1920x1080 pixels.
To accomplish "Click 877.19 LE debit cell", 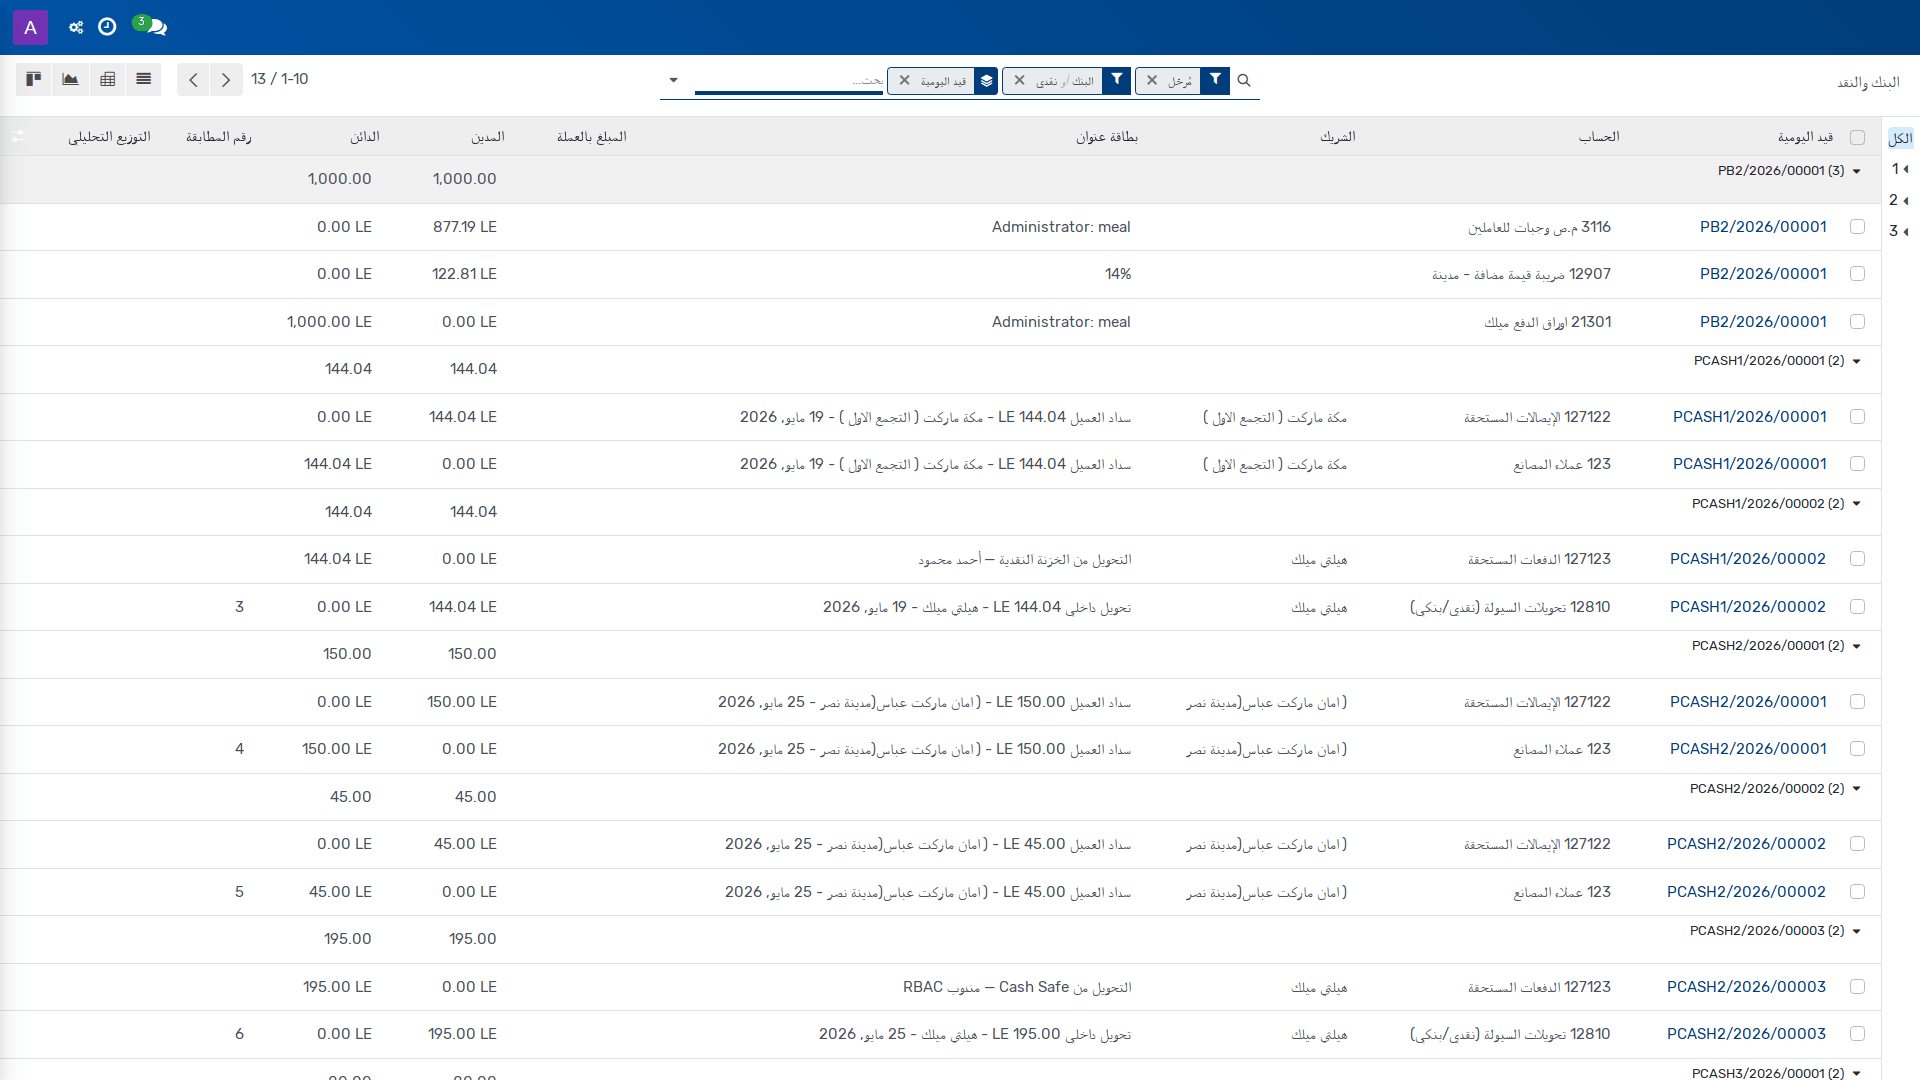I will coord(465,227).
